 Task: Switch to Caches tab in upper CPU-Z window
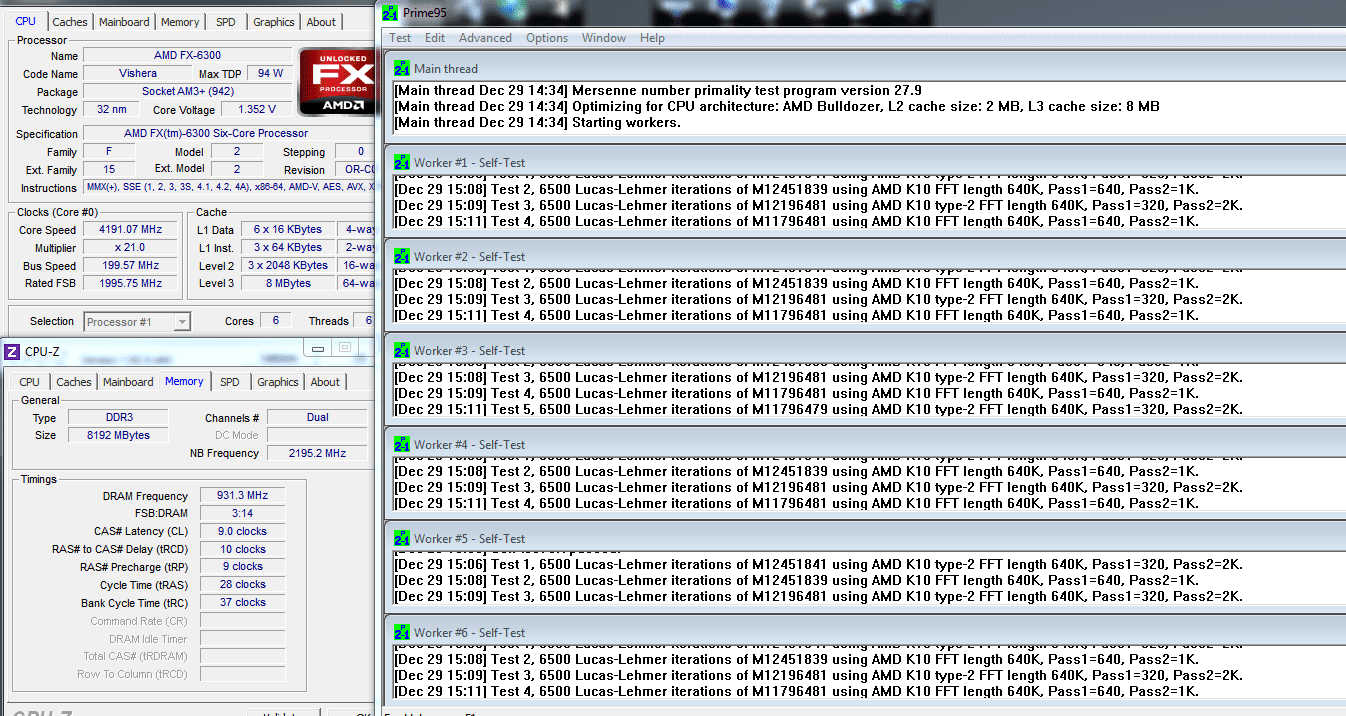(x=70, y=22)
